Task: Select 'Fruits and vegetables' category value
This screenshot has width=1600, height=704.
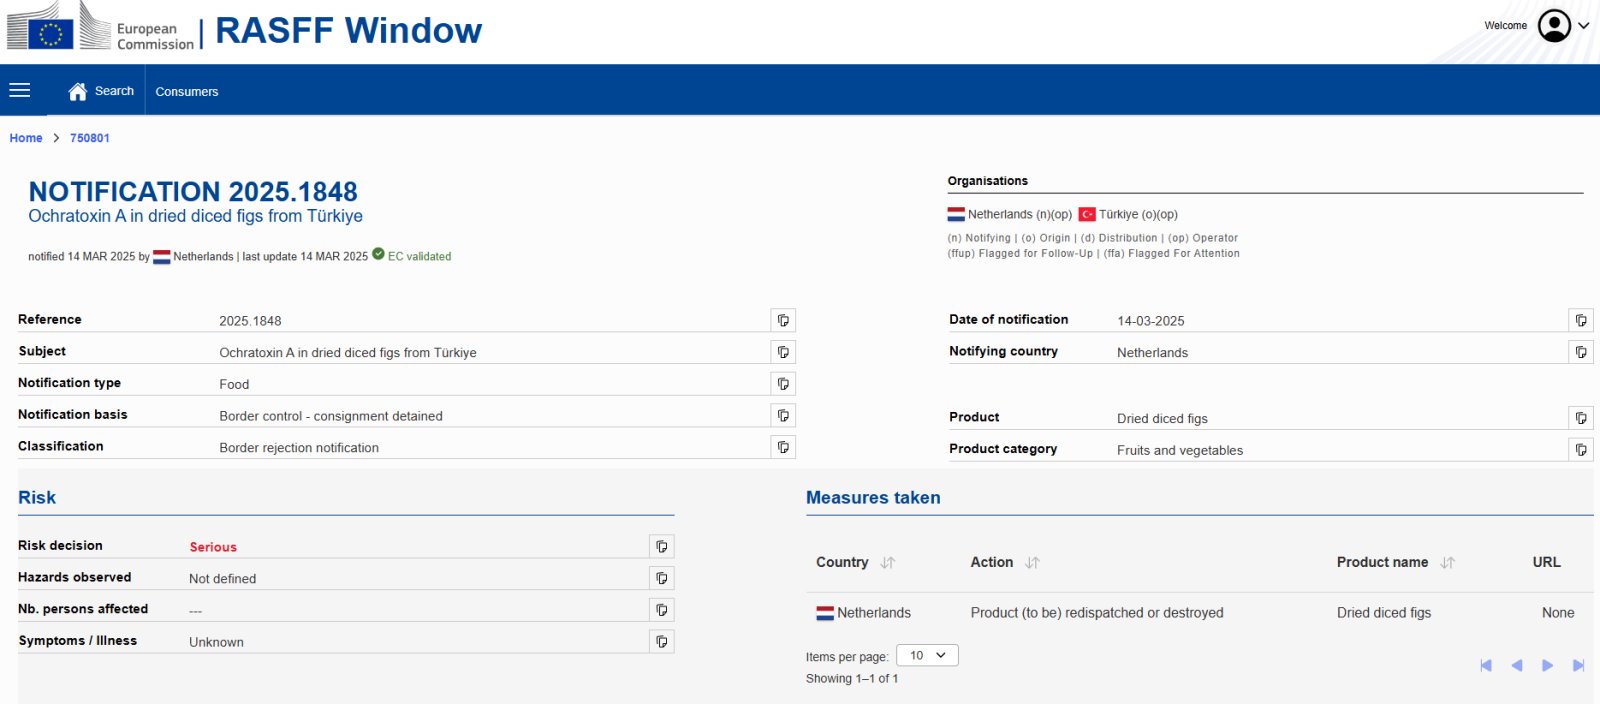Action: click(1180, 451)
